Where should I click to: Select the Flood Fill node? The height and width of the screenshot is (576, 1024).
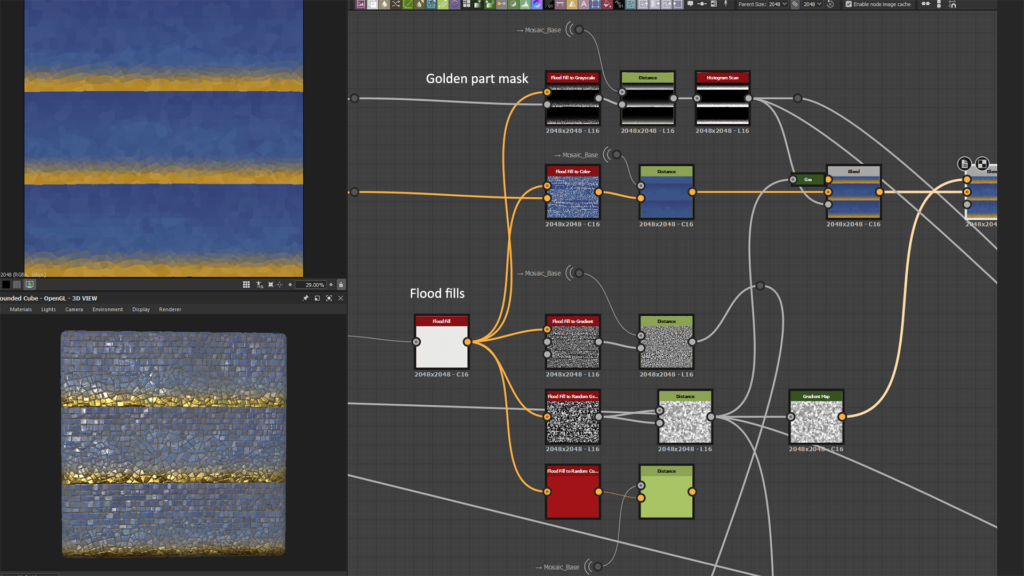pyautogui.click(x=441, y=347)
